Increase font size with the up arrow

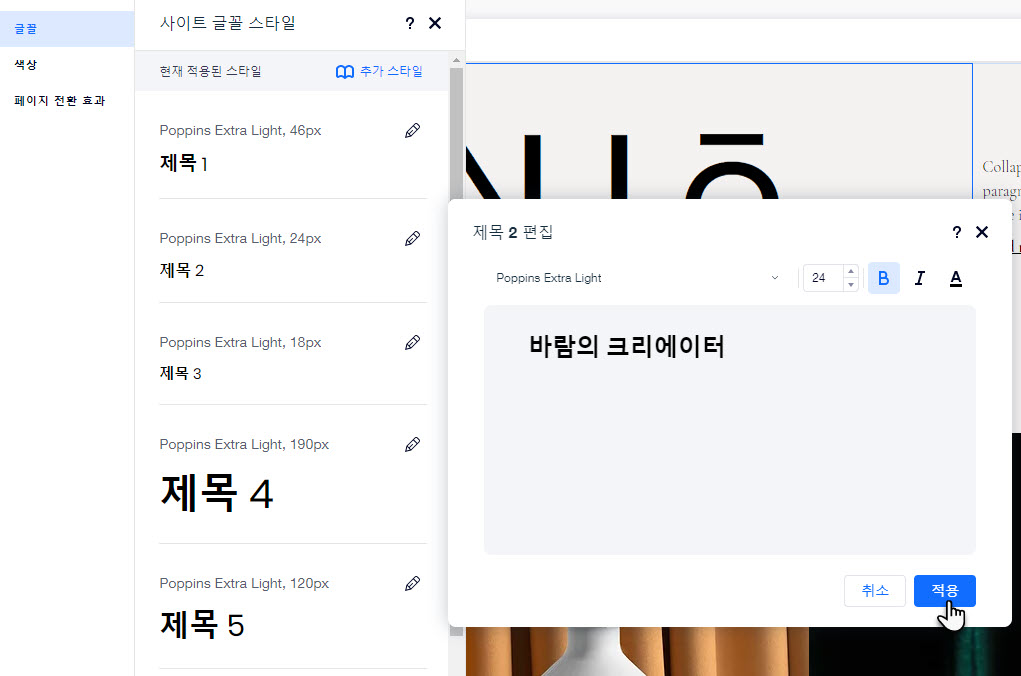point(850,272)
